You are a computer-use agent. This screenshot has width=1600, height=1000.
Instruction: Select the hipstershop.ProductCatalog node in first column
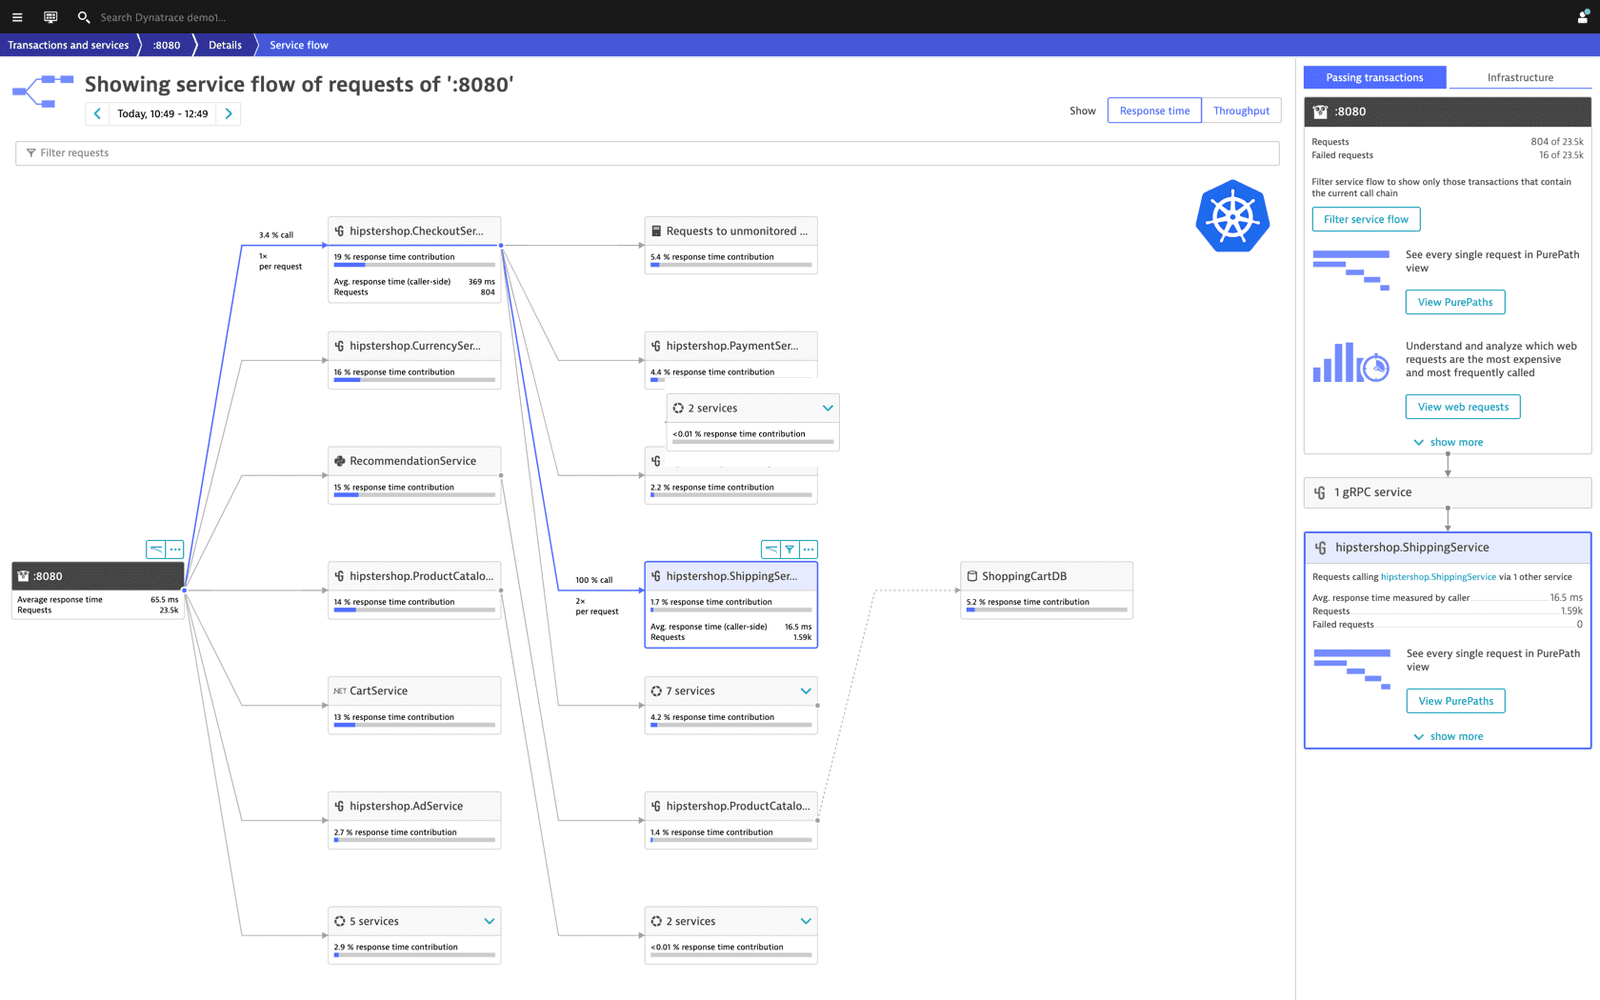[414, 590]
